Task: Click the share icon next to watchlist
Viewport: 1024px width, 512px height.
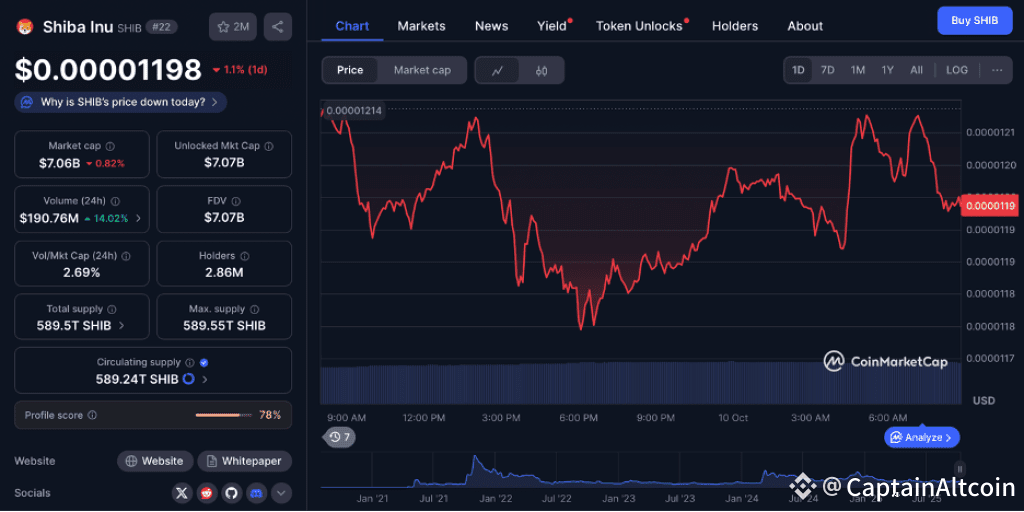Action: 278,27
